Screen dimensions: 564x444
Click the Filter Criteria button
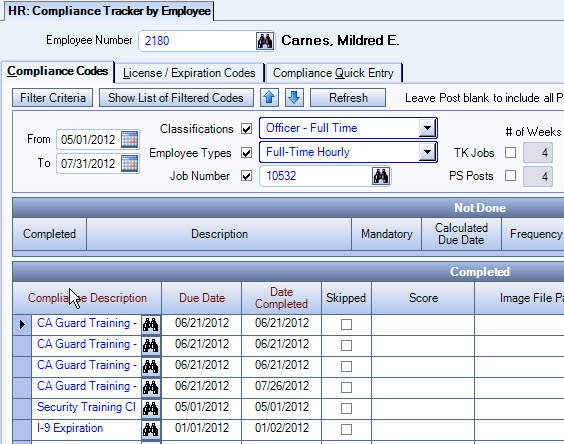coord(53,98)
